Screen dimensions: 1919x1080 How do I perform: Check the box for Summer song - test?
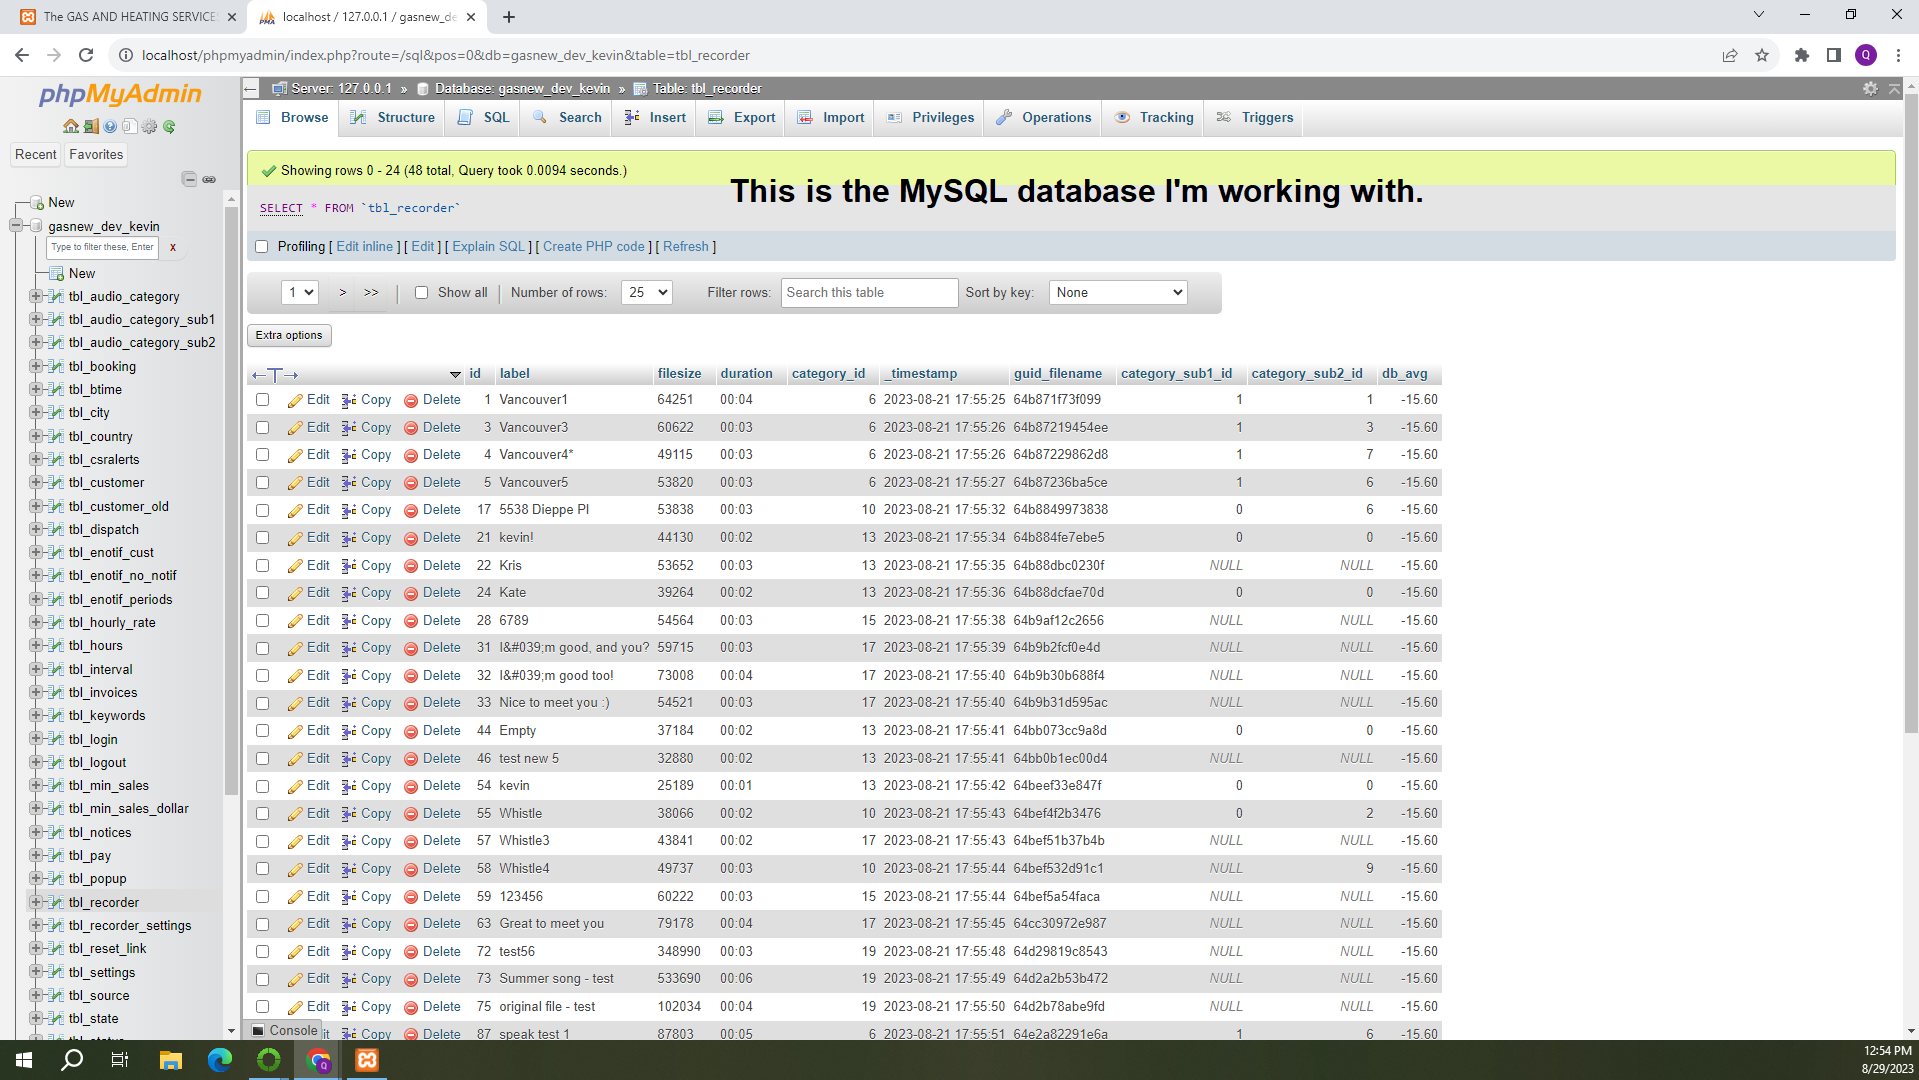(262, 979)
